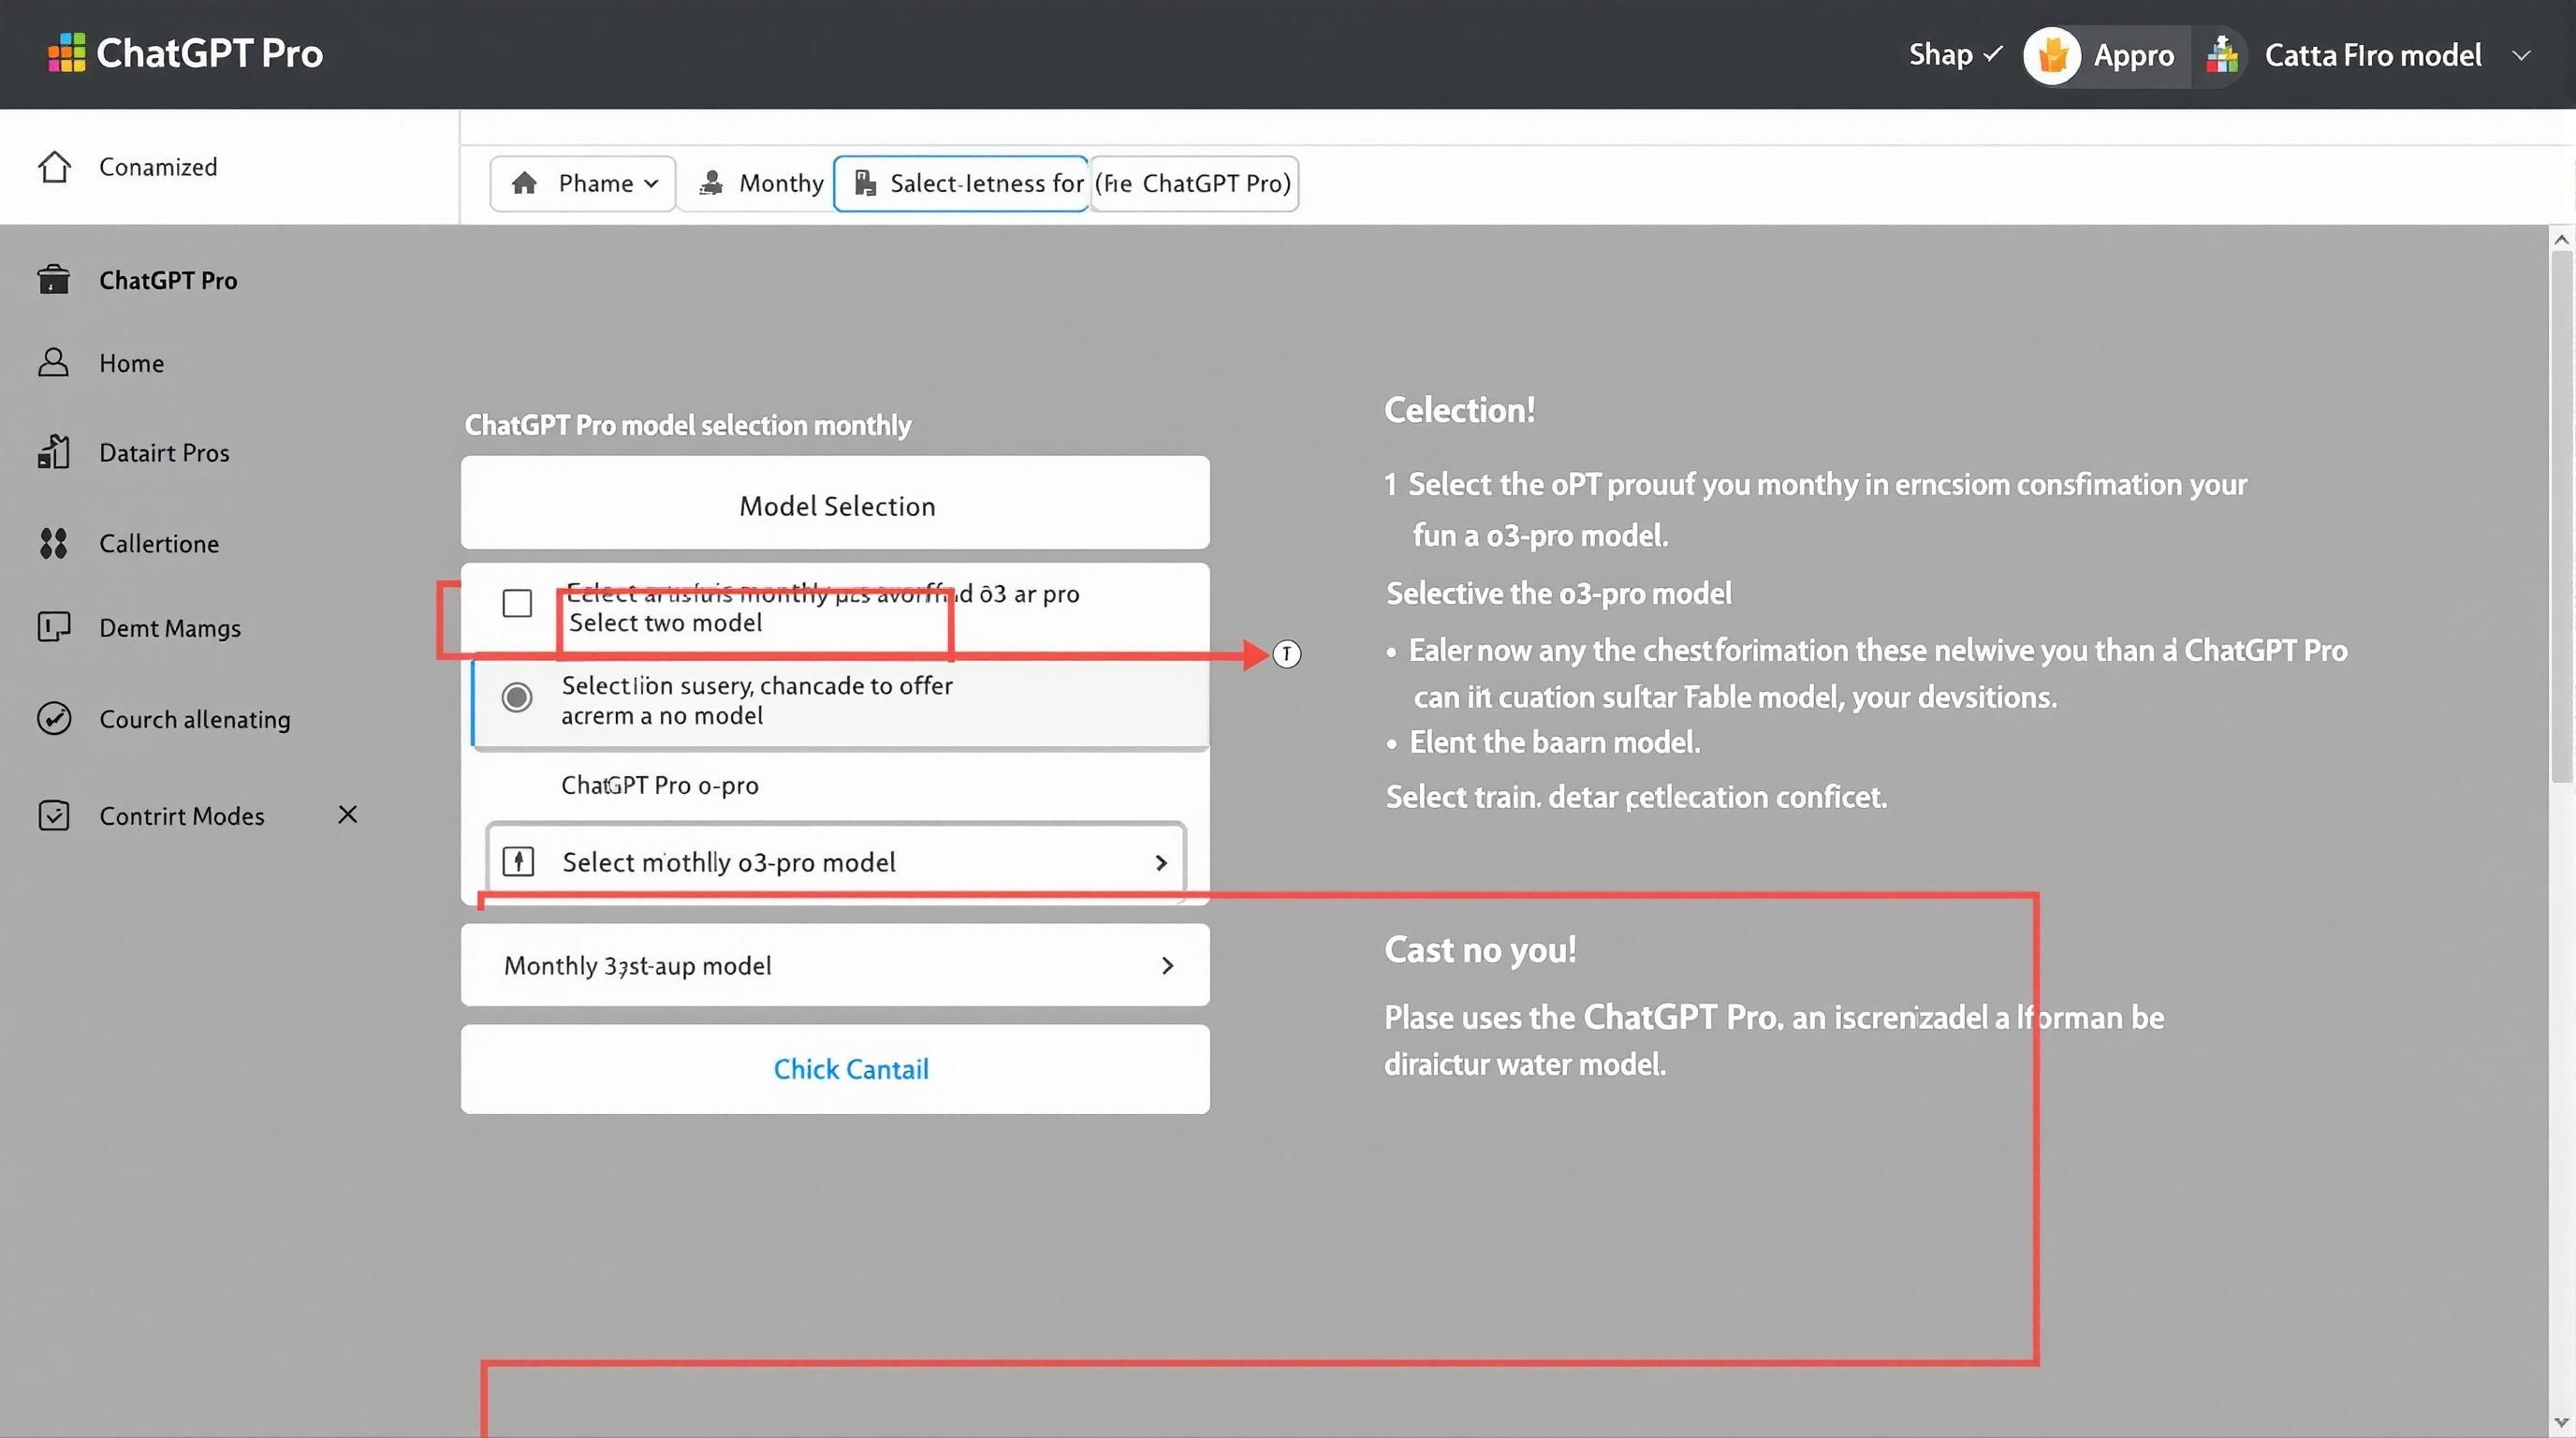The image size is (2576, 1438).
Task: Open Courch allenating sidebar item
Action: 195,719
